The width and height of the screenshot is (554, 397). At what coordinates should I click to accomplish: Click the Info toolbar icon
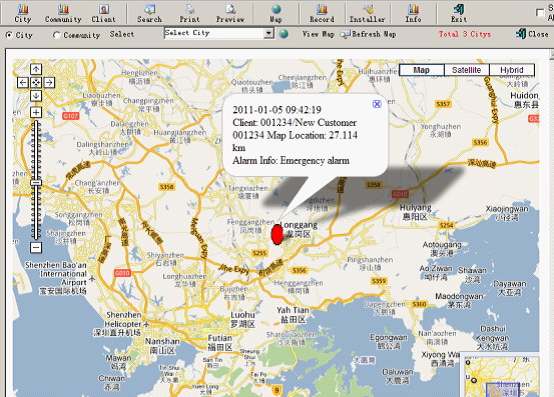point(413,13)
